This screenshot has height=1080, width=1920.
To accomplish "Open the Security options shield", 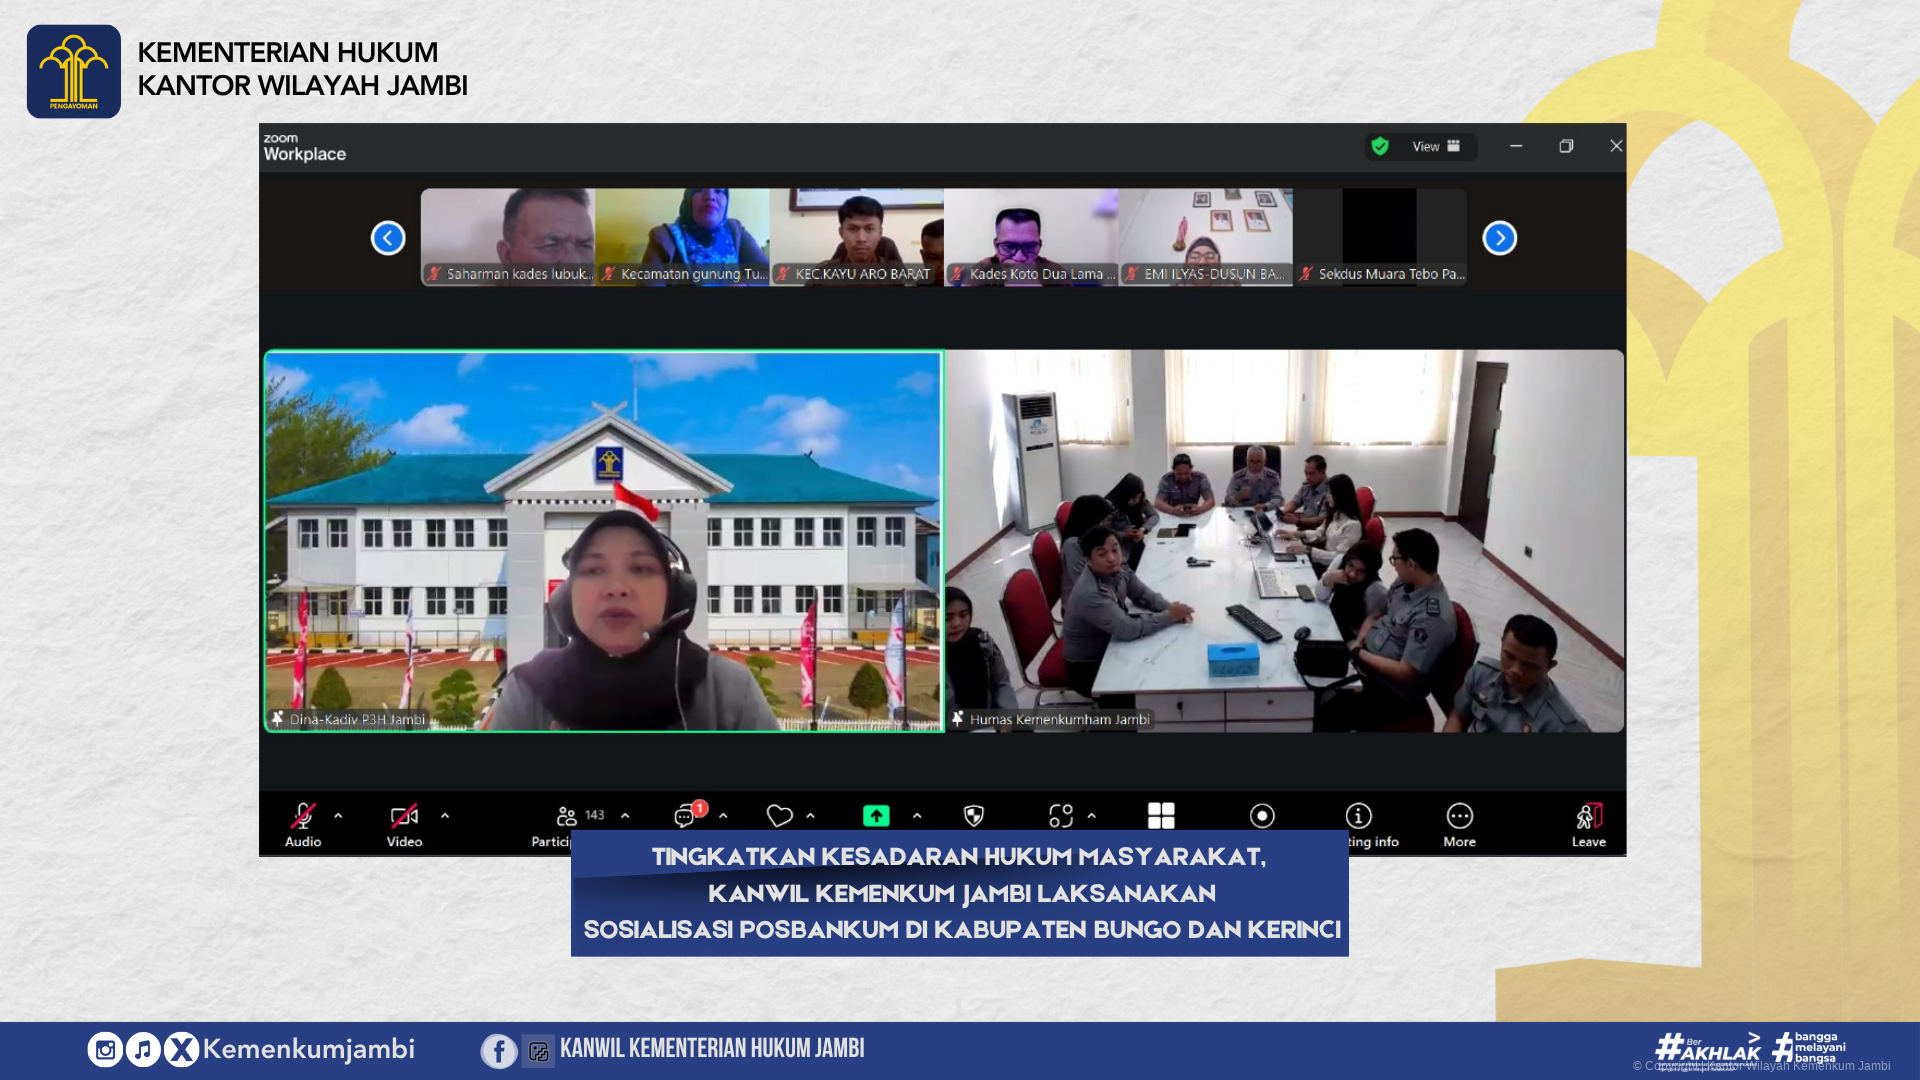I will [x=975, y=815].
